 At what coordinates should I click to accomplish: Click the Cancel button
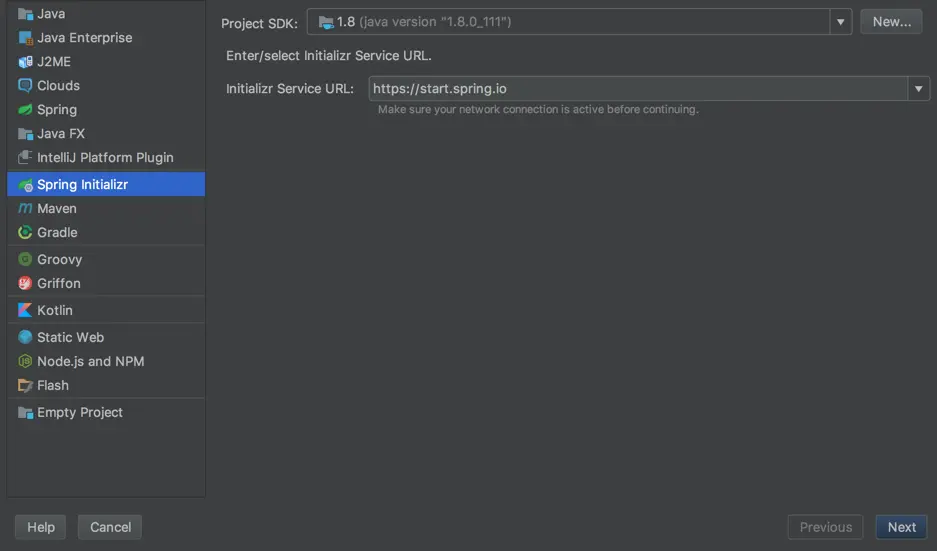pos(111,527)
